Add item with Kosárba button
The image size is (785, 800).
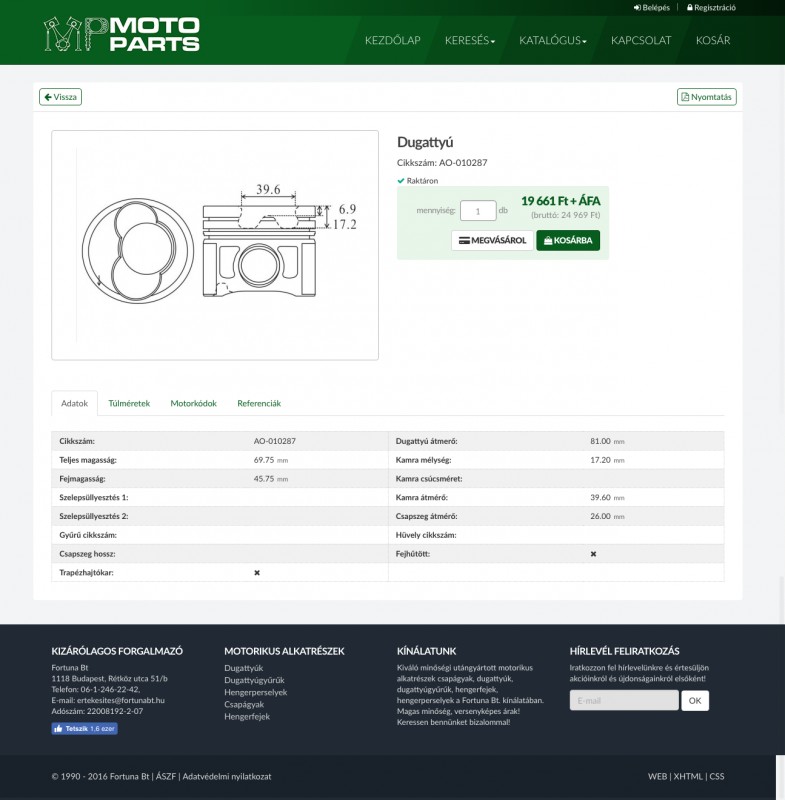click(x=568, y=240)
